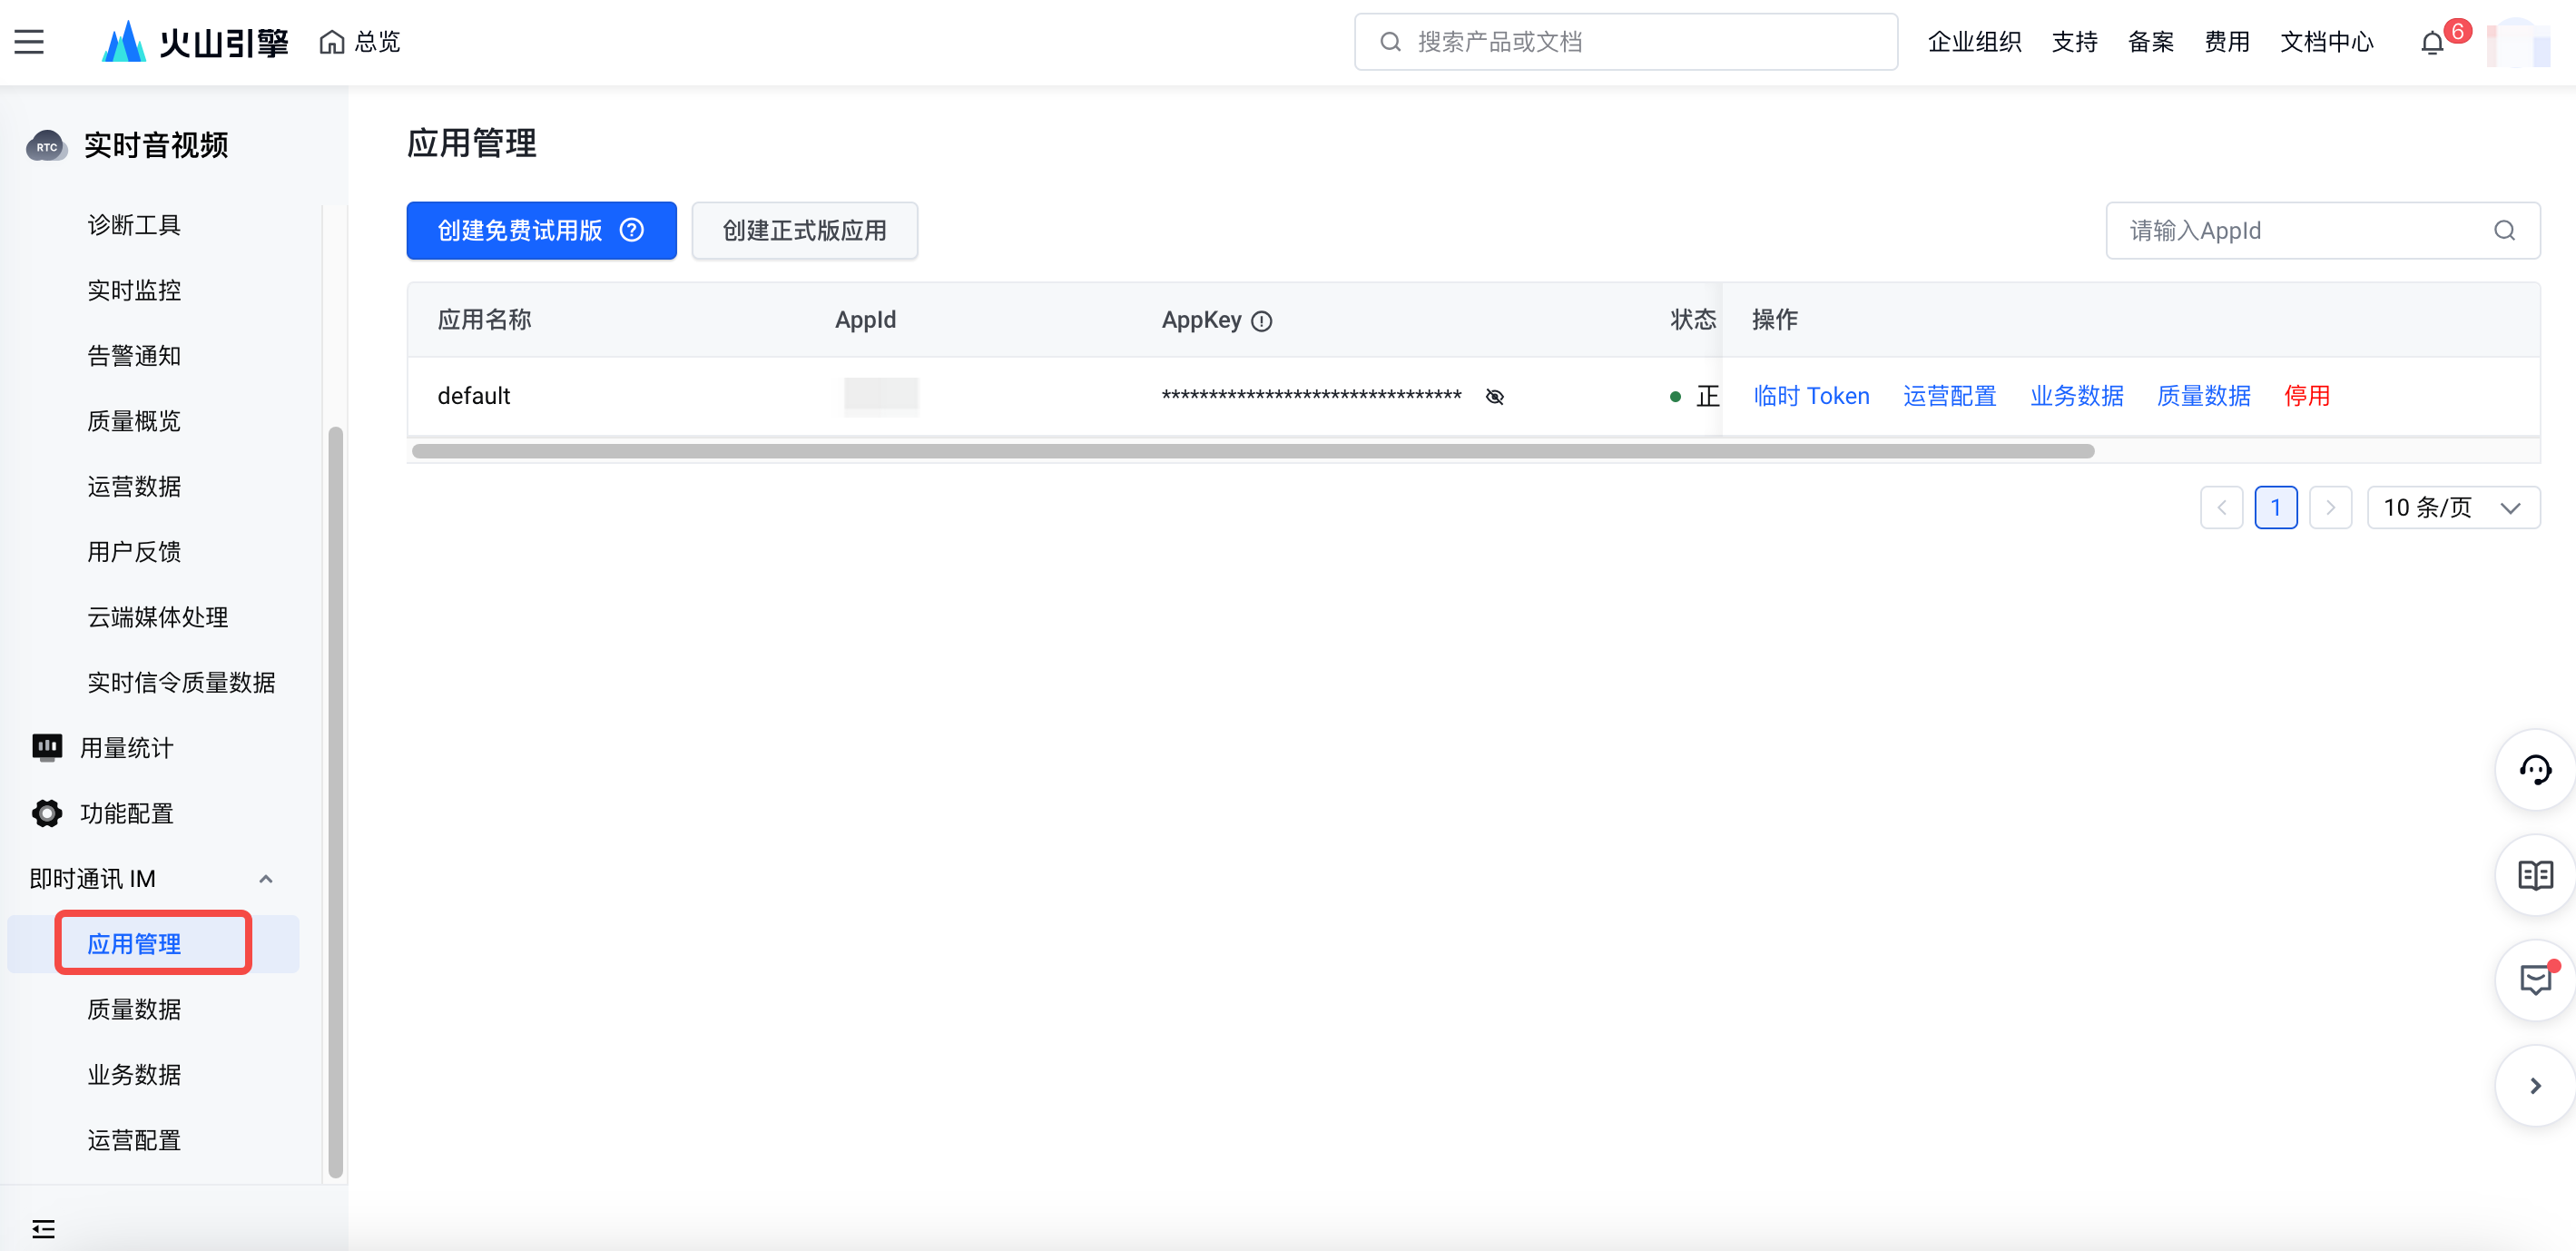Select page 1 in pagination
Screen dimensions: 2576x1251
[x=2276, y=508]
